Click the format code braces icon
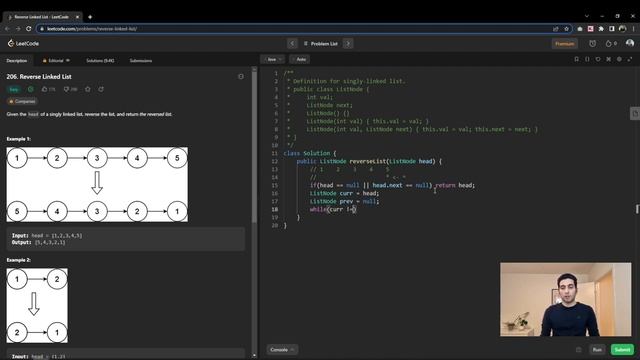The width and height of the screenshot is (640, 360). 587,59
